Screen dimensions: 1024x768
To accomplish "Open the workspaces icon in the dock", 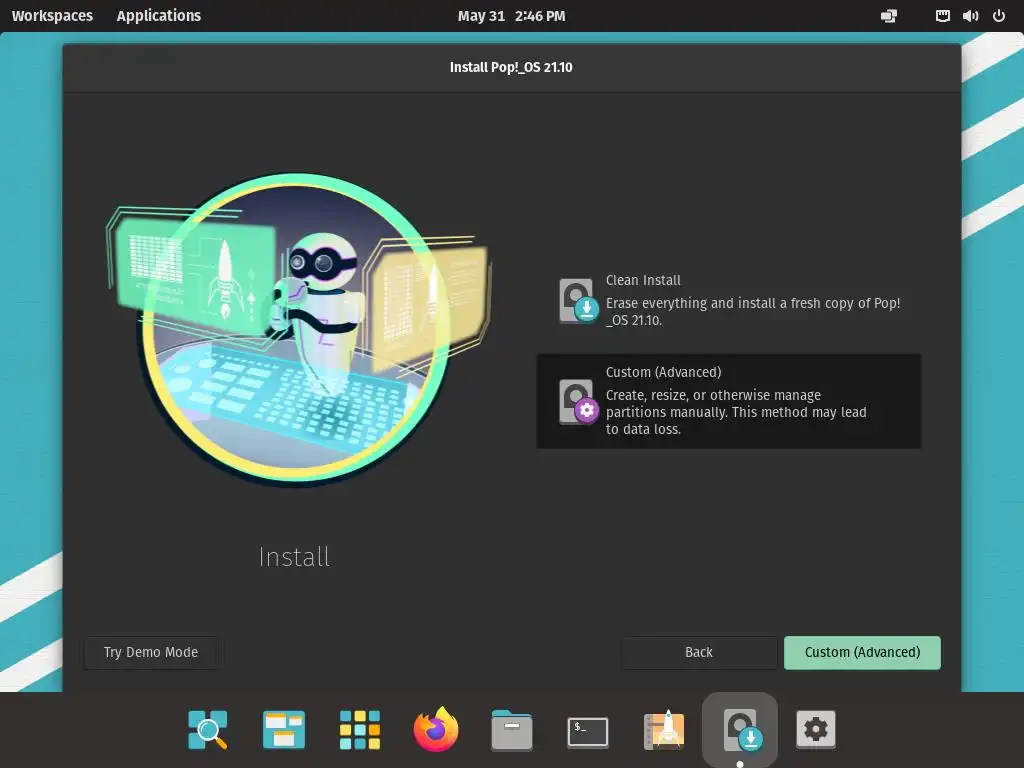I will 283,729.
